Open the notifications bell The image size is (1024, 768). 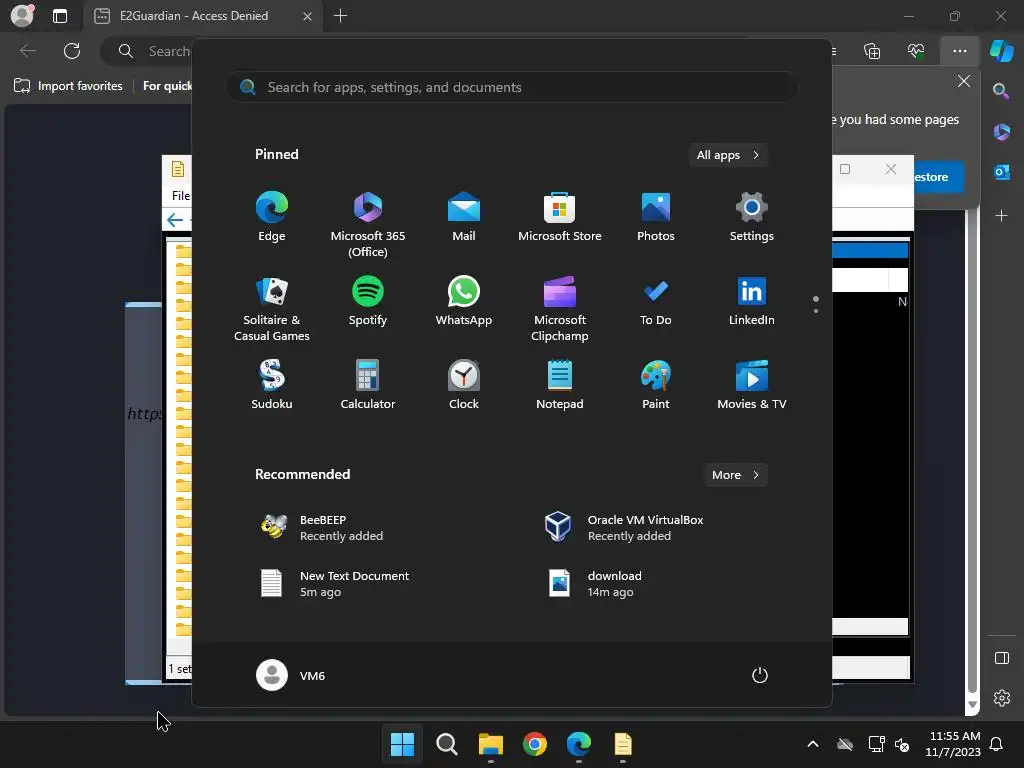coord(997,744)
